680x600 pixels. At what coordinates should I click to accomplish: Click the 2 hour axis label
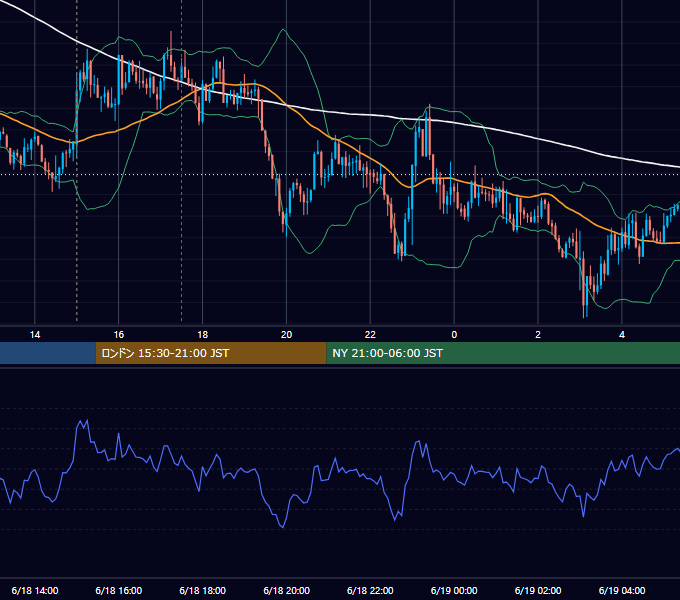click(x=538, y=335)
